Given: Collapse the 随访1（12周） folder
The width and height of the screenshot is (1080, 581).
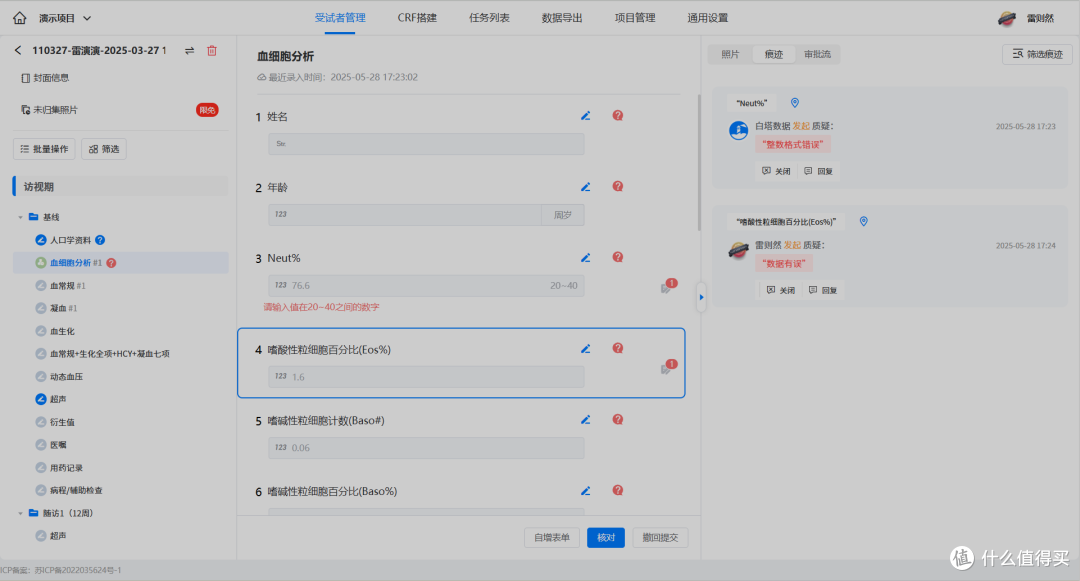Looking at the screenshot, I should point(20,513).
